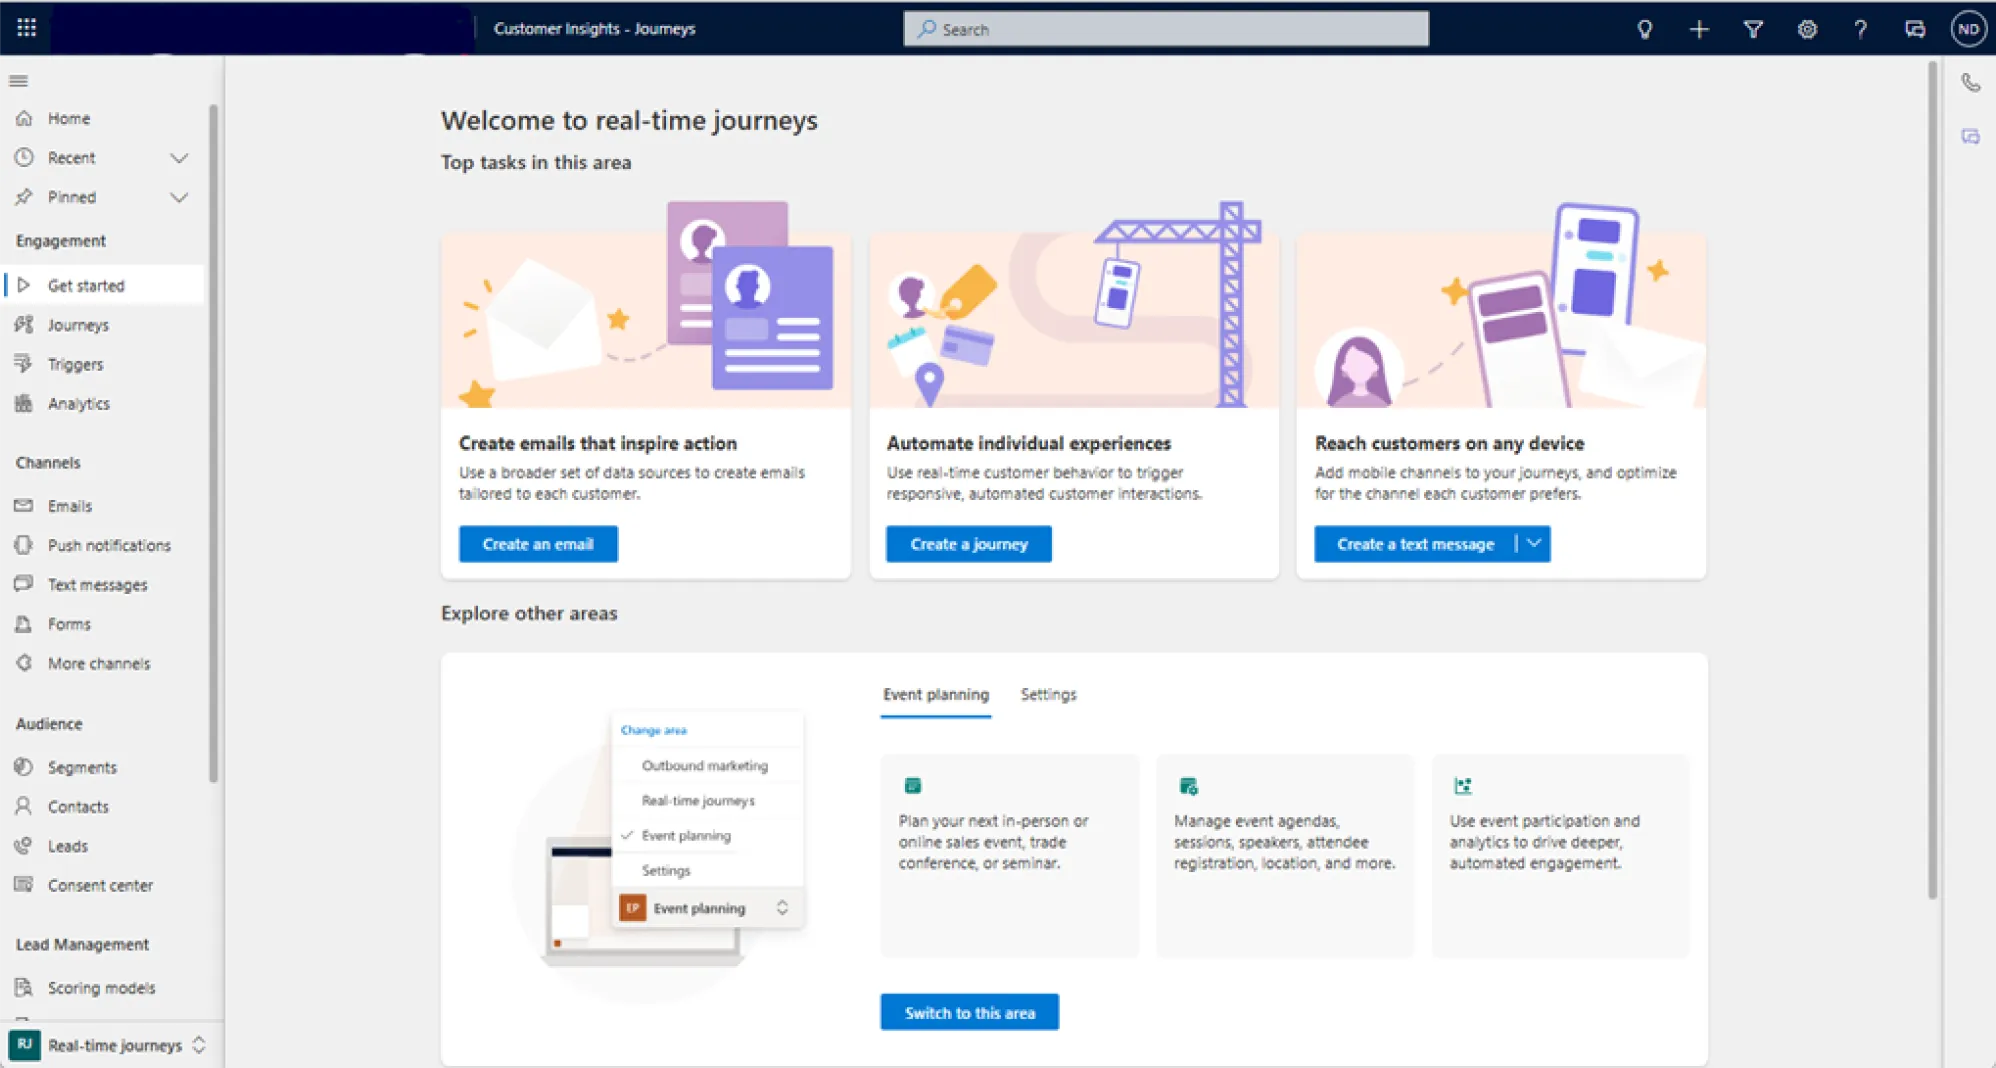Click the Customer Insights - Journeys title

(594, 29)
